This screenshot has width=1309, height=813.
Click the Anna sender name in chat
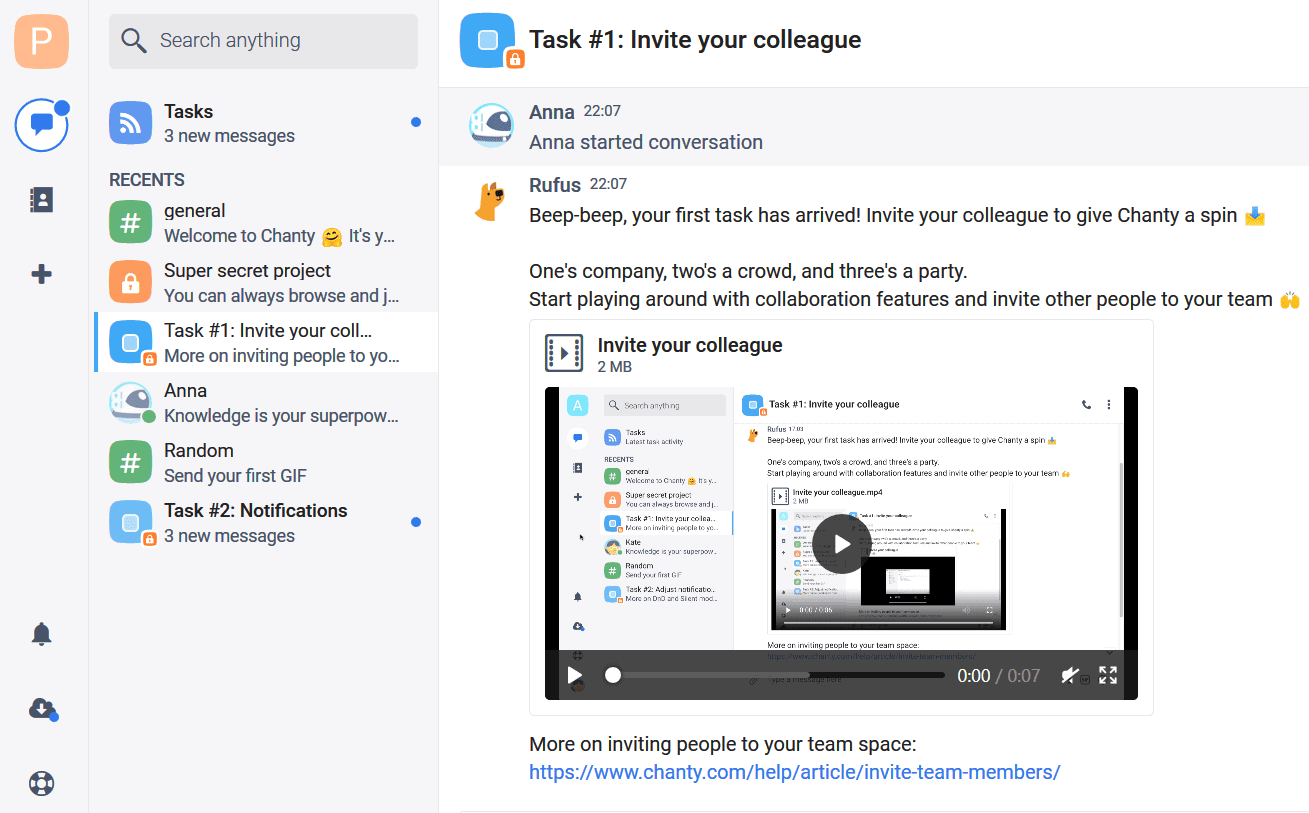click(x=552, y=112)
